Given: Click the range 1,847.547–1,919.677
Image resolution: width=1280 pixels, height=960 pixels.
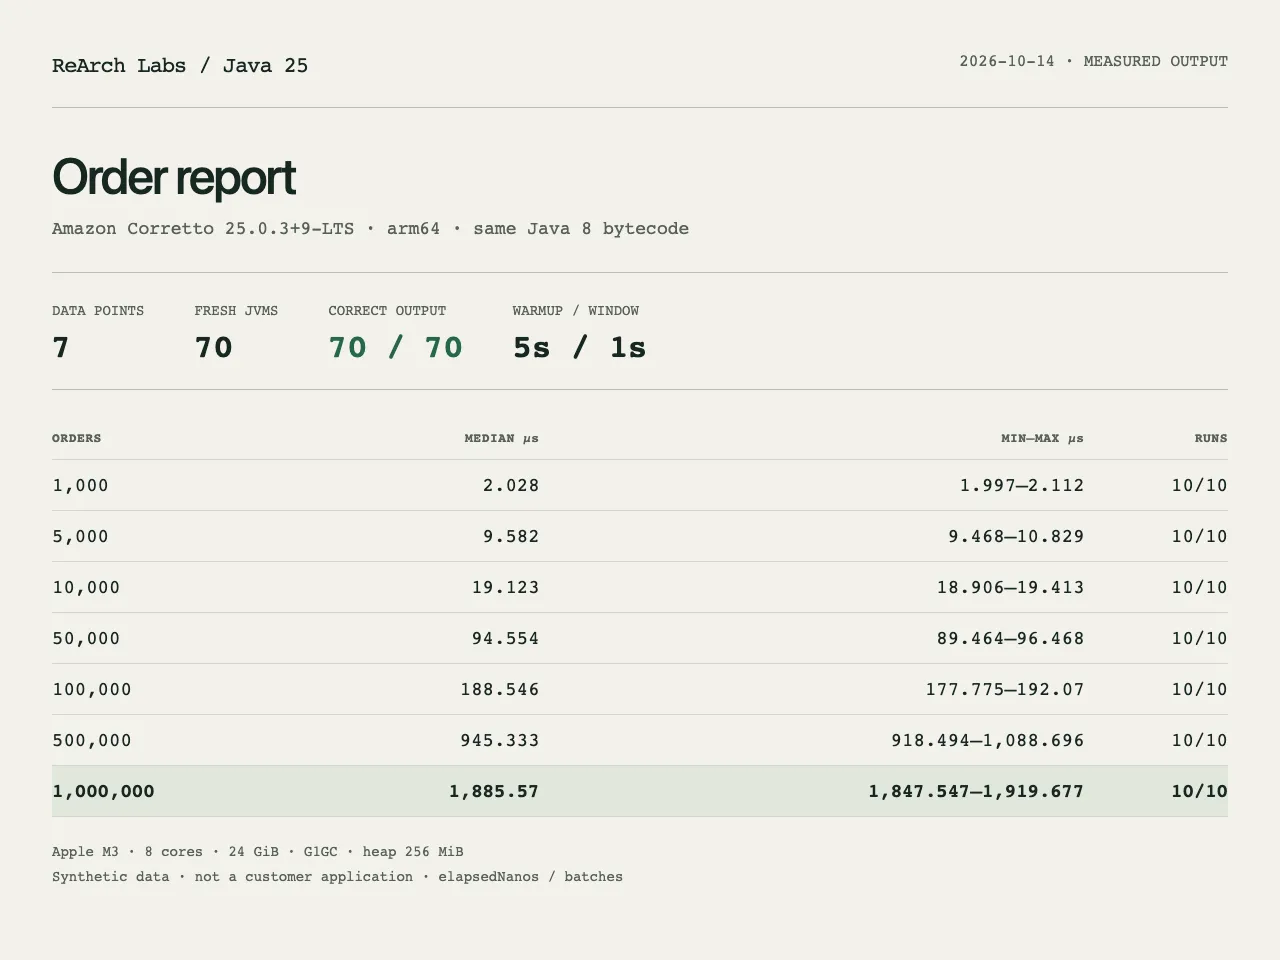Looking at the screenshot, I should point(976,792).
